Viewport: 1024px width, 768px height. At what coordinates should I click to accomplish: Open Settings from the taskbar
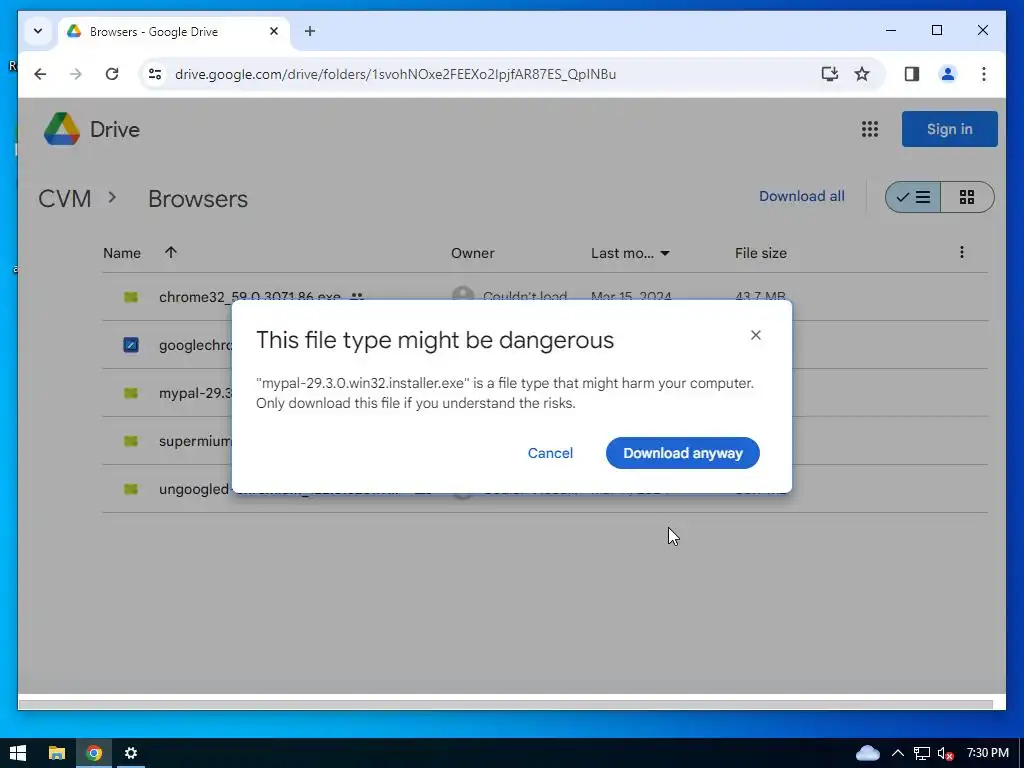pos(131,753)
